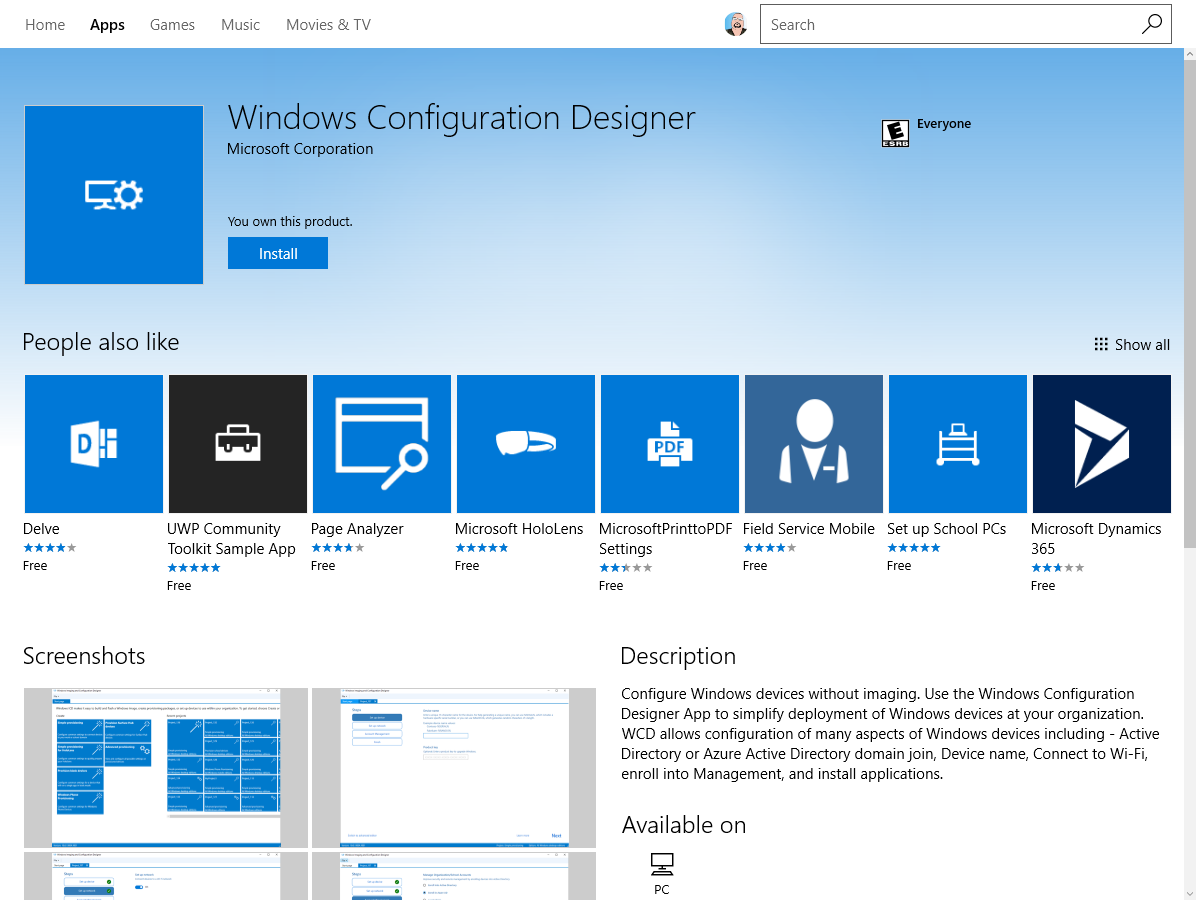Click the "You own this product." text
Image resolution: width=1196 pixels, height=900 pixels.
290,221
